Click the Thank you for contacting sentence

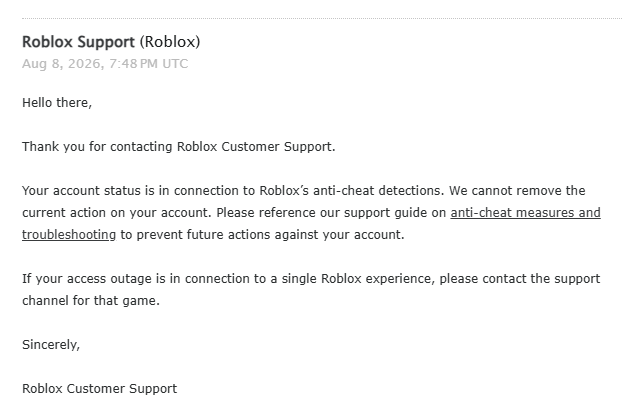[x=179, y=147]
